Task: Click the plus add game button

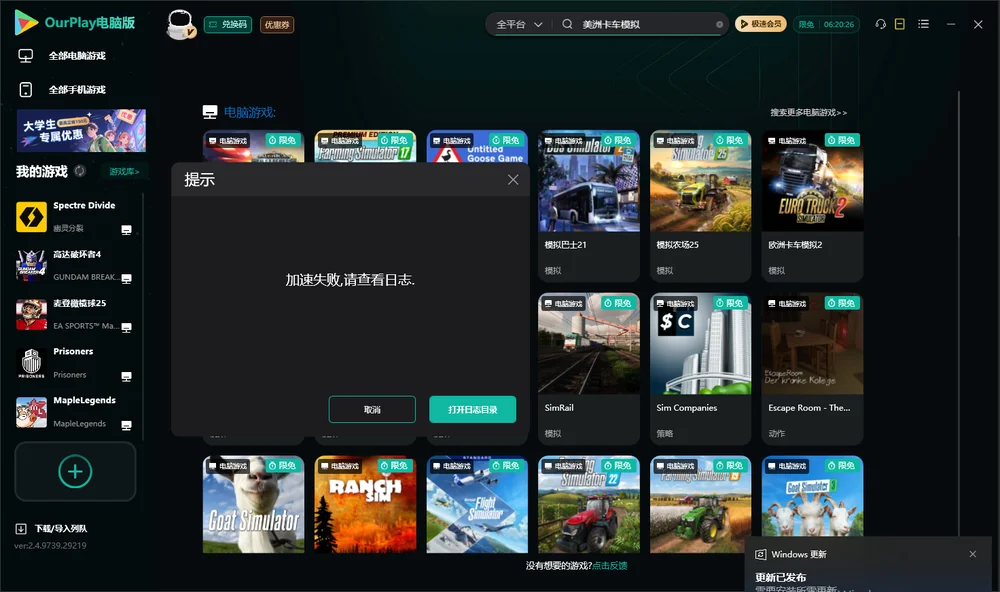Action: tap(75, 471)
